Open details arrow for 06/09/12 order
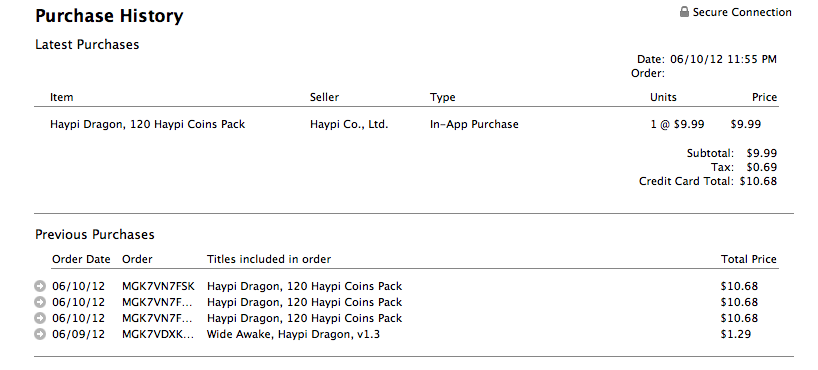This screenshot has width=818, height=370. coord(40,334)
